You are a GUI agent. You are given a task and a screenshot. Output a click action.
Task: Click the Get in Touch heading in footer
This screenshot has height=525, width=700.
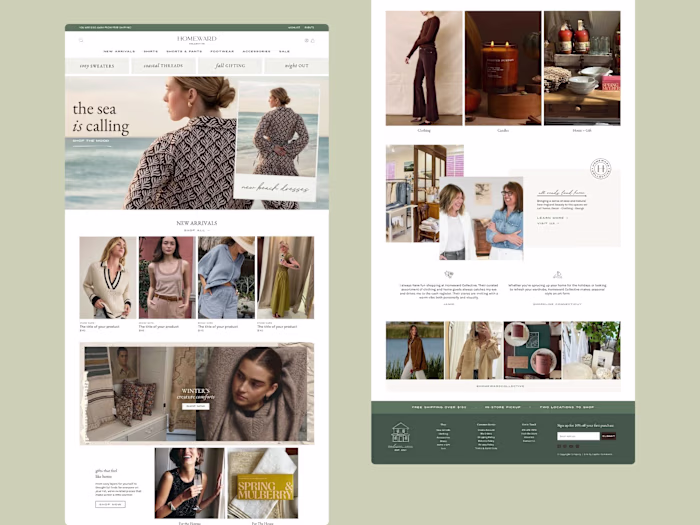529,425
